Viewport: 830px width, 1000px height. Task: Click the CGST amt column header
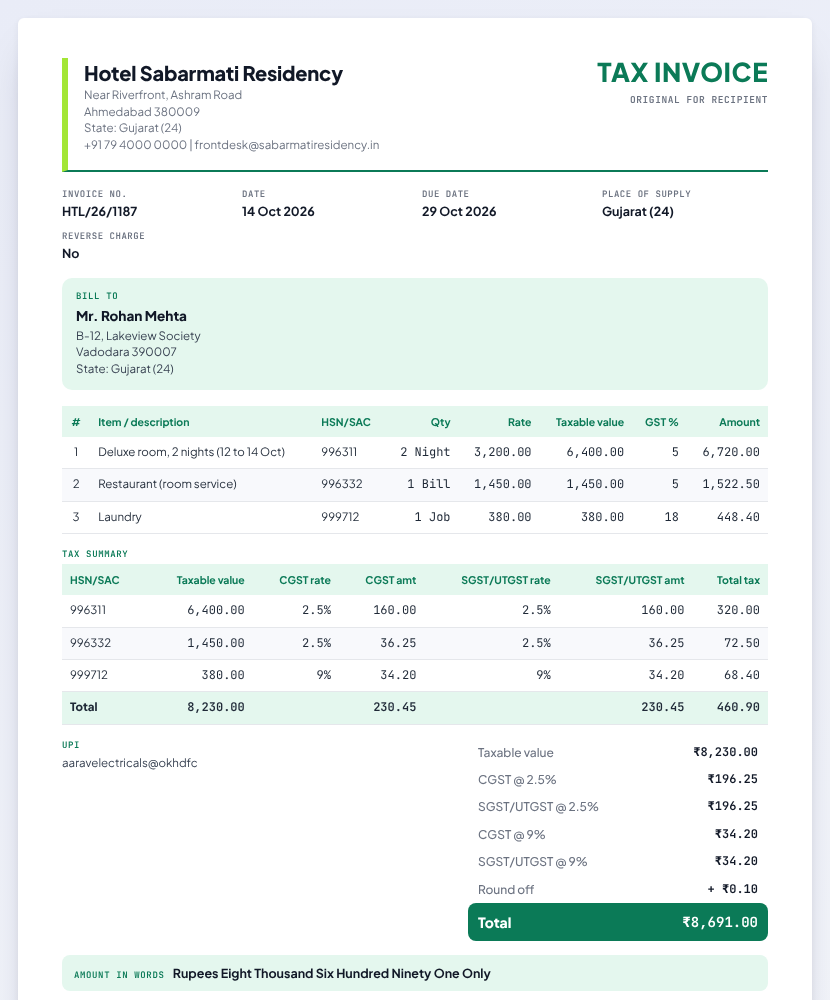[390, 580]
